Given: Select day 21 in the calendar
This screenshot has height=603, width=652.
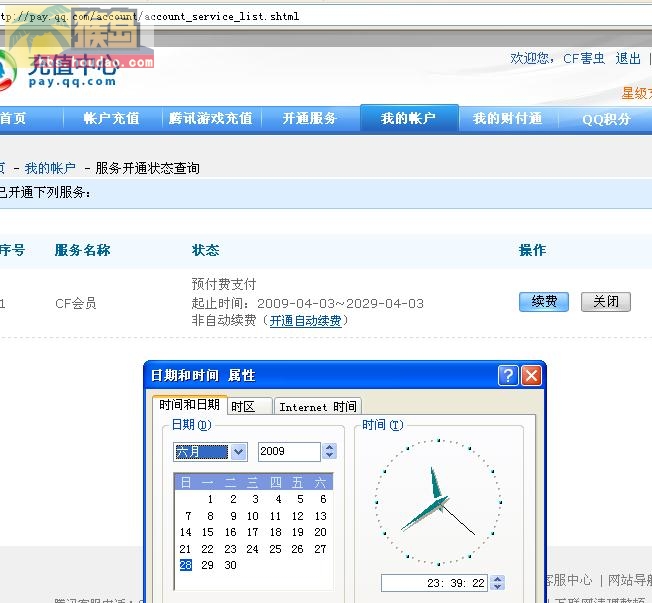Looking at the screenshot, I should (185, 549).
